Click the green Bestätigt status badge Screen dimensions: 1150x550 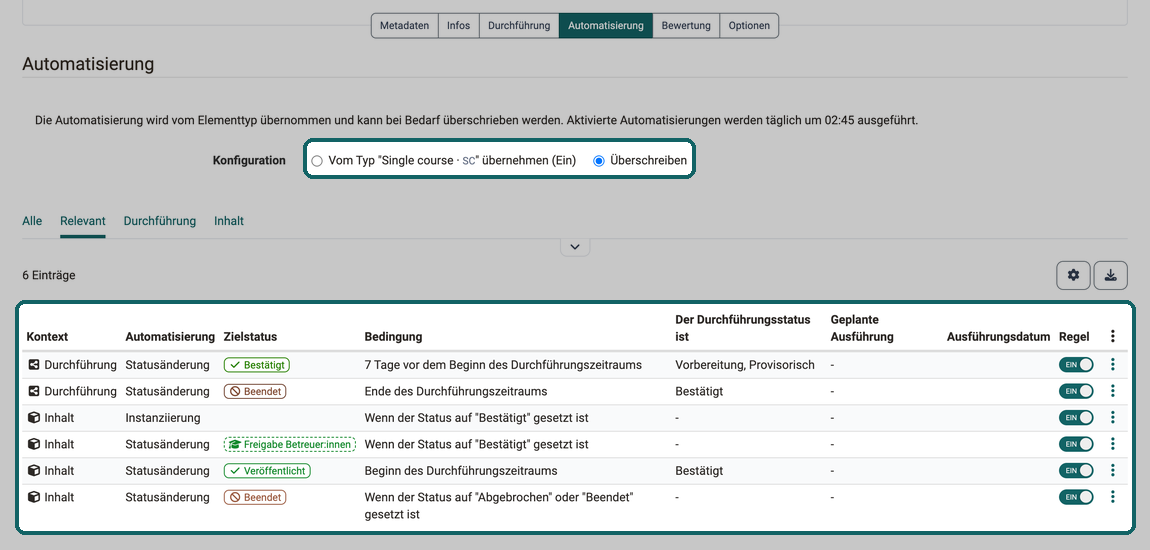pos(257,364)
